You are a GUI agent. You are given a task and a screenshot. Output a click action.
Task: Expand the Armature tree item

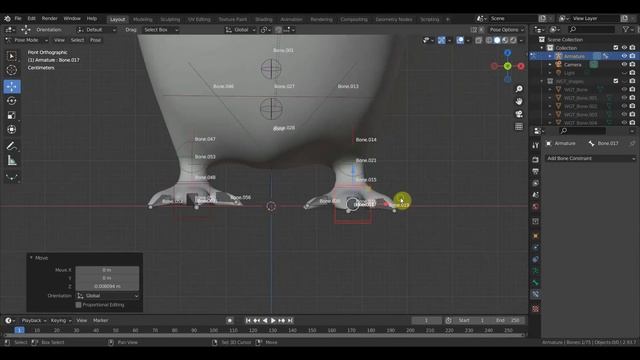pos(550,56)
